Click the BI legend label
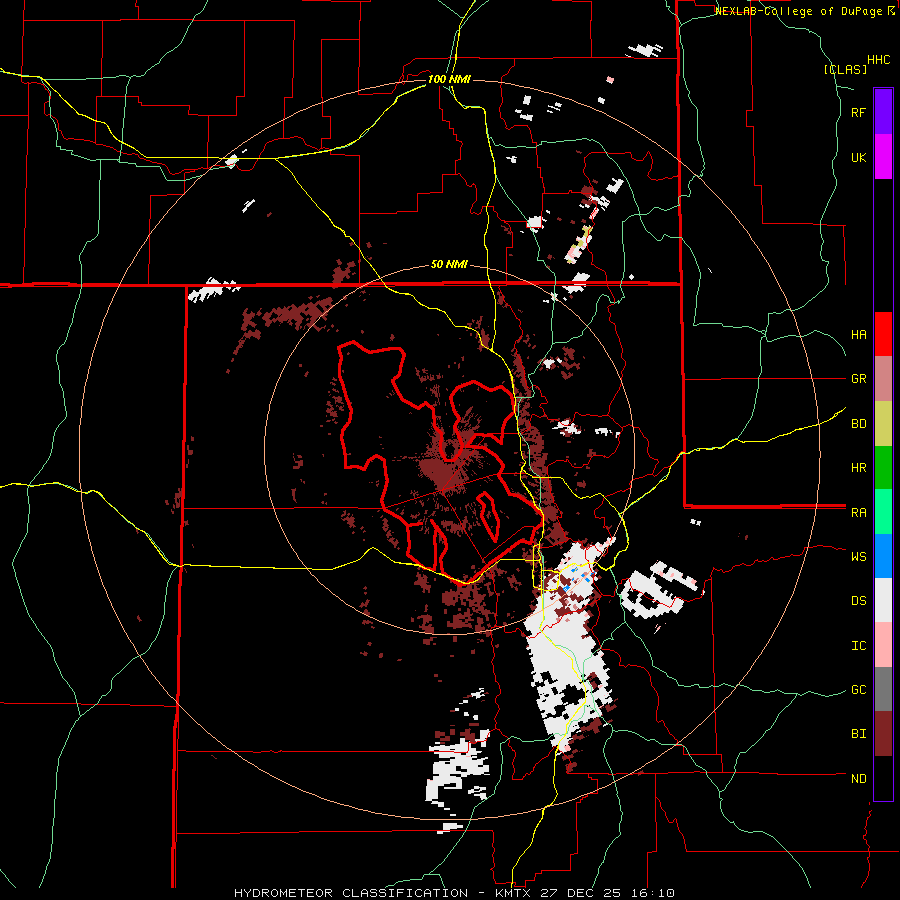 pyautogui.click(x=858, y=734)
